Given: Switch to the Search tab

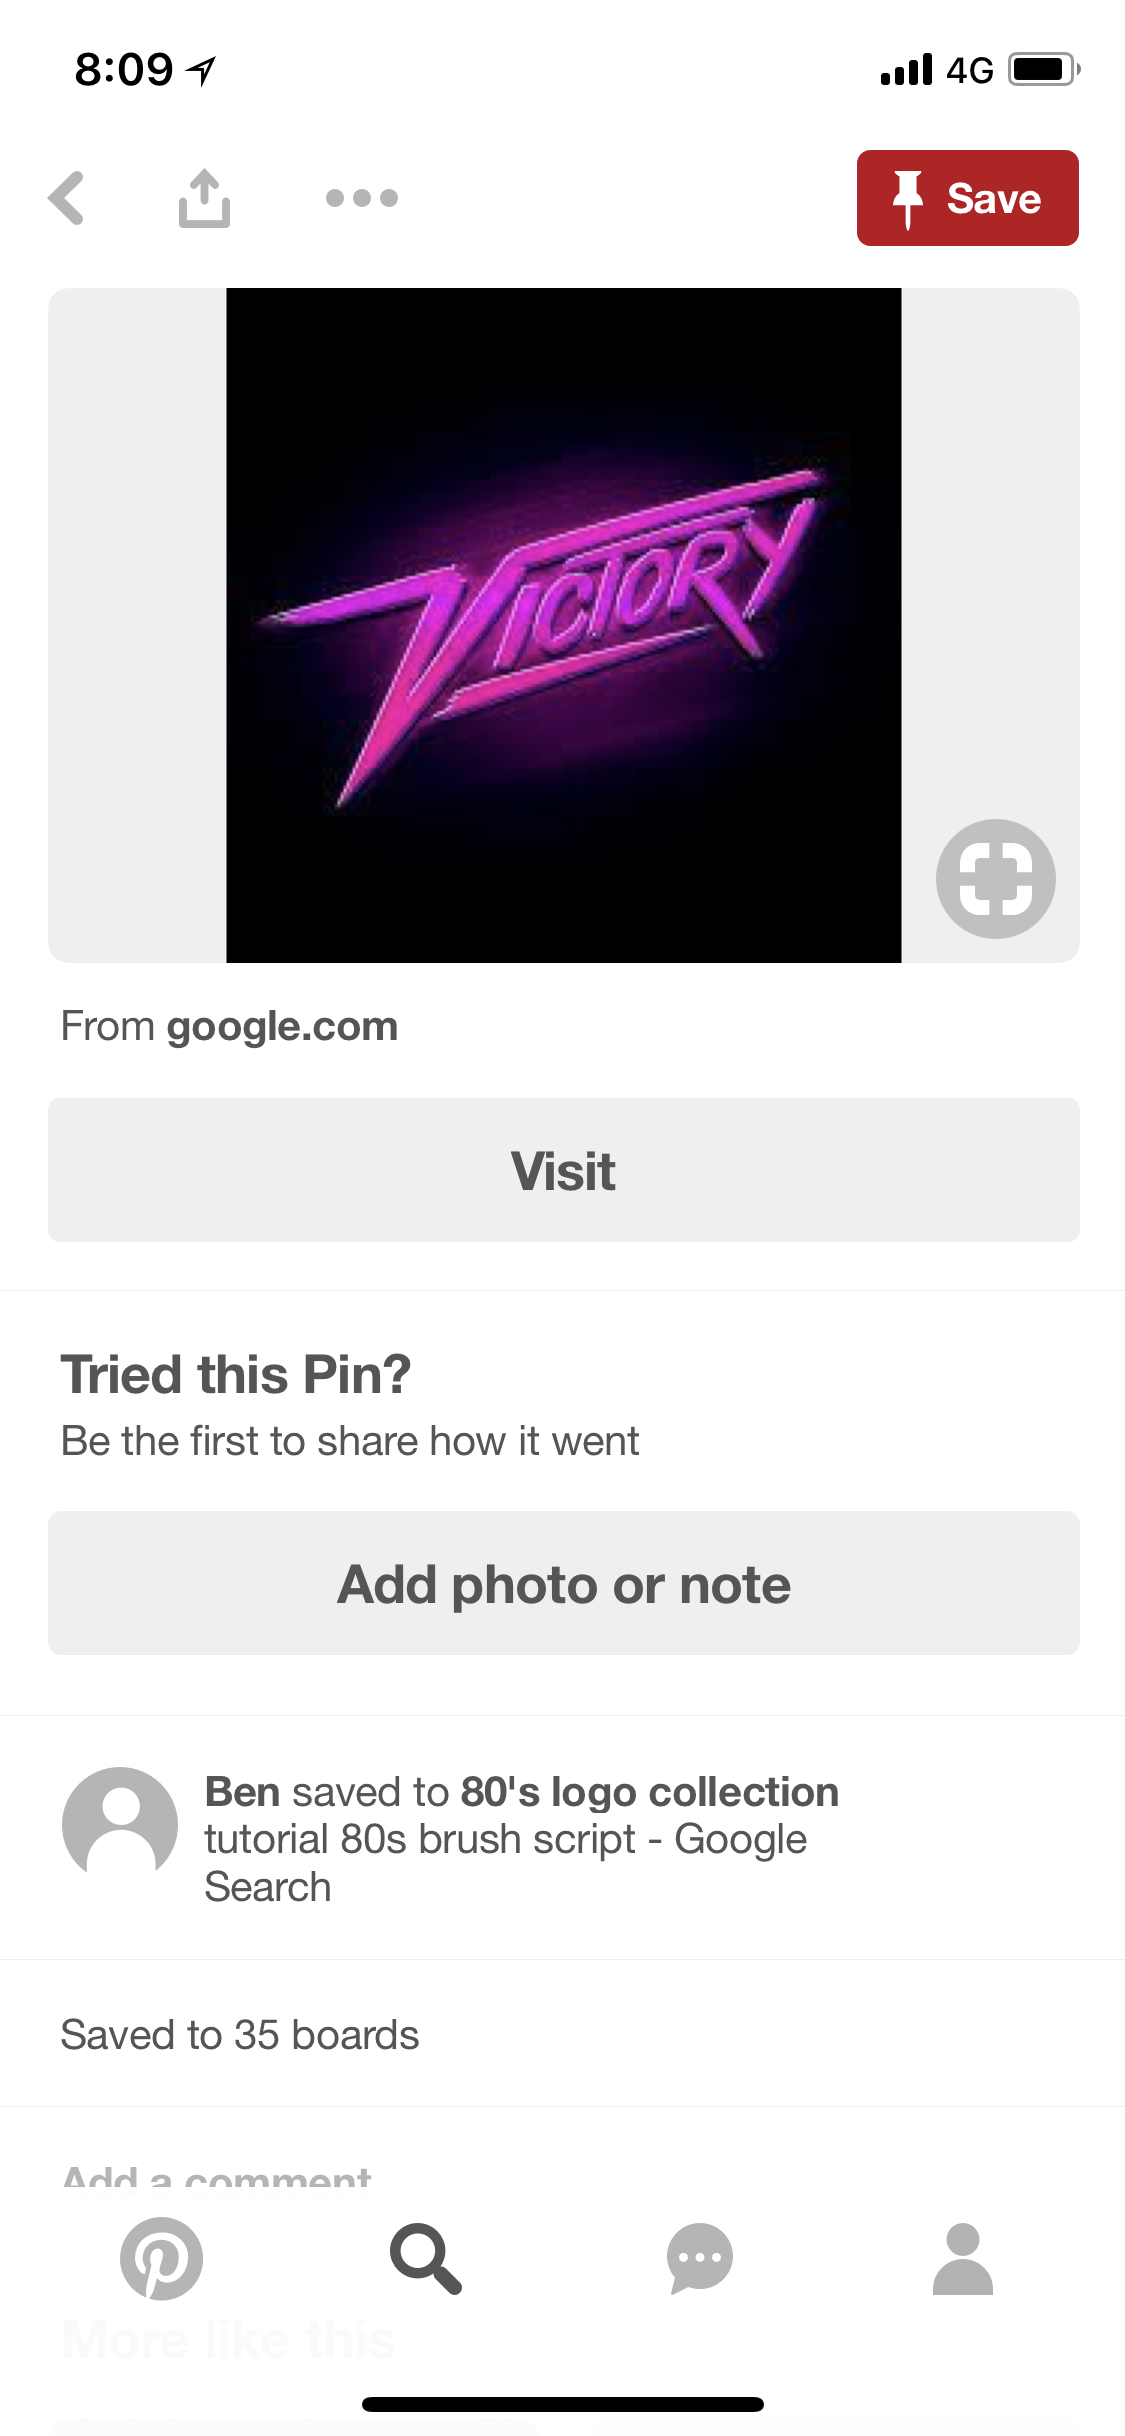Looking at the screenshot, I should click(425, 2258).
